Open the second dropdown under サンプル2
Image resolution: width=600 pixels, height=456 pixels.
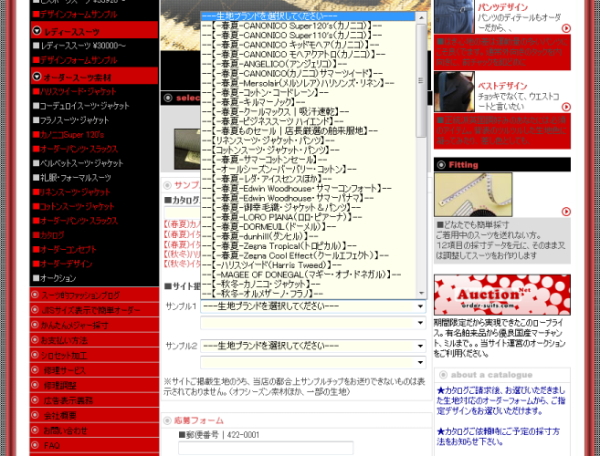coord(313,362)
